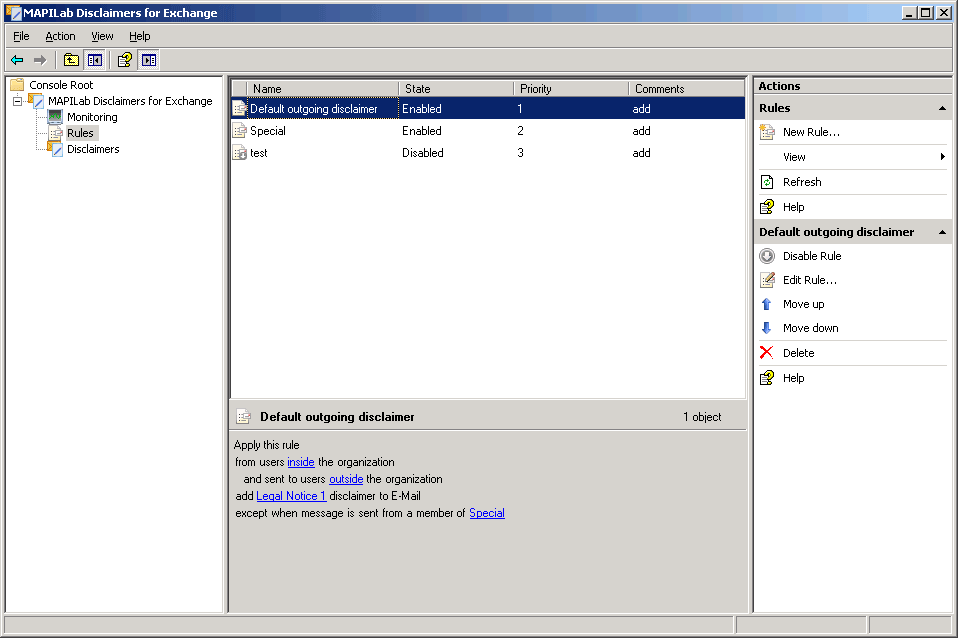
Task: Select the Disclaimers tree item
Action: click(x=93, y=149)
